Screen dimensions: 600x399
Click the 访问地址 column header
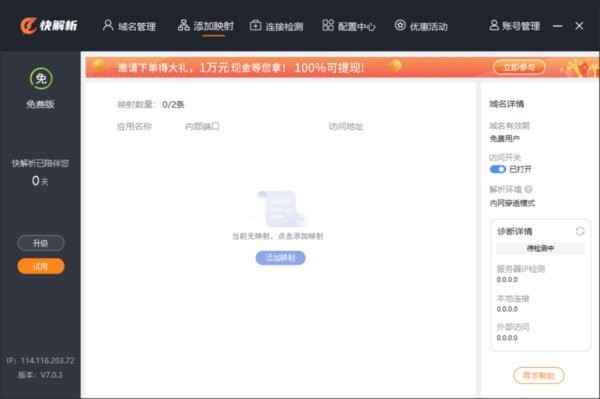click(x=346, y=126)
